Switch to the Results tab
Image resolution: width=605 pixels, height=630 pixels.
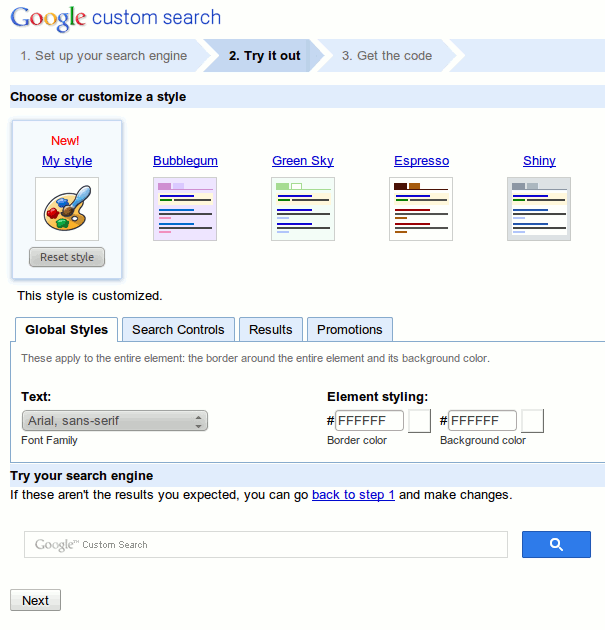(x=271, y=329)
